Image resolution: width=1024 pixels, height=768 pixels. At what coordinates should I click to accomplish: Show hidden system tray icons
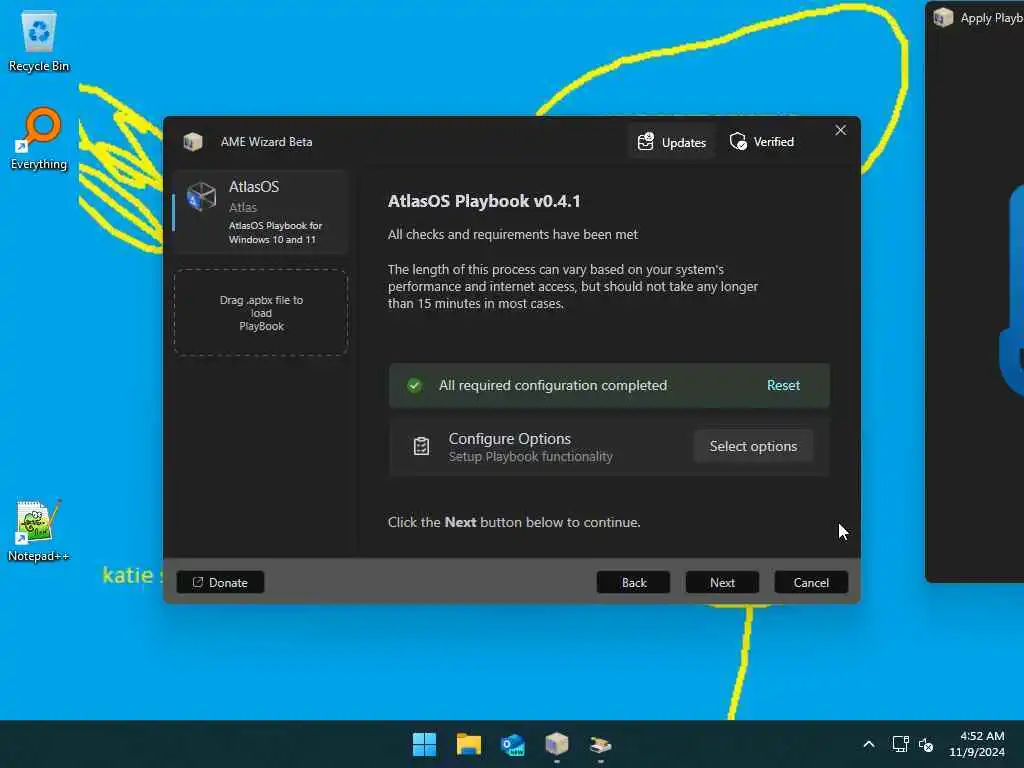coord(869,744)
